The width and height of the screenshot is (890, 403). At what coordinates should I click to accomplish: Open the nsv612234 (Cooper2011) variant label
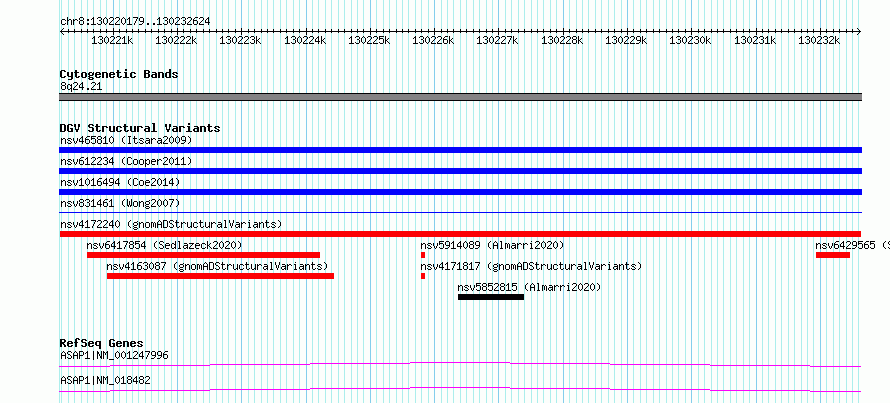[126, 161]
